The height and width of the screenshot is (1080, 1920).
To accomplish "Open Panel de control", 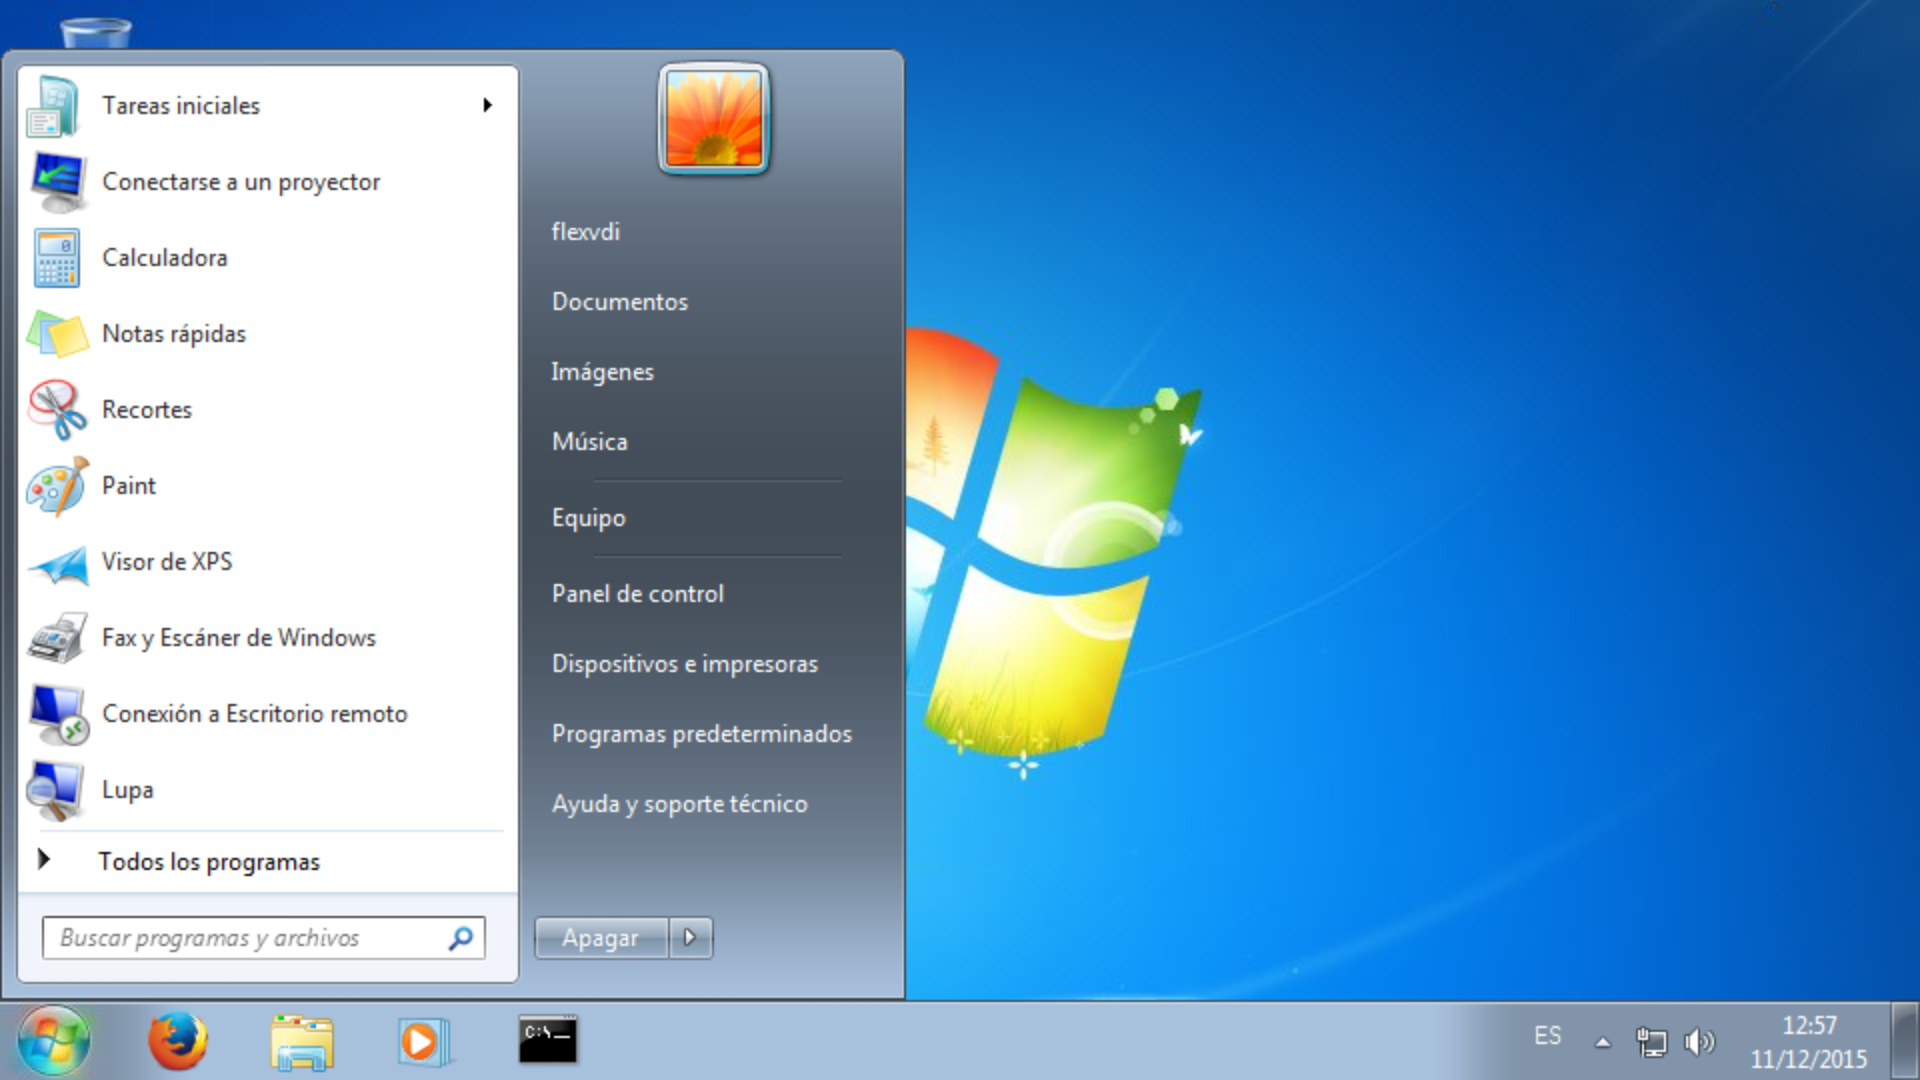I will coord(638,594).
